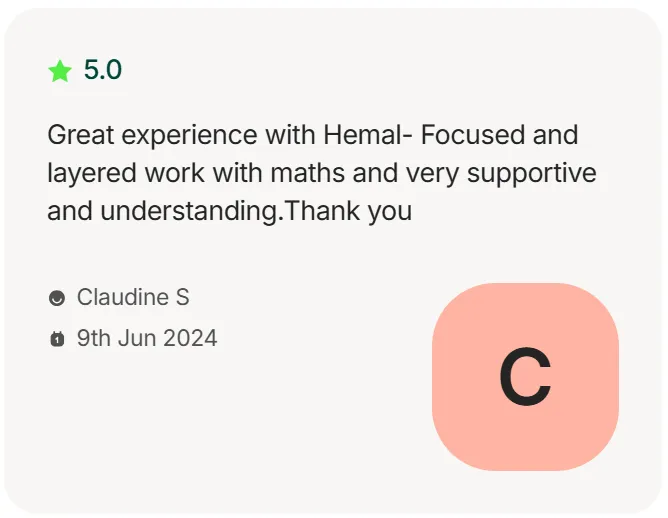Open the pink C avatar tile
The image size is (668, 518).
pyautogui.click(x=525, y=377)
